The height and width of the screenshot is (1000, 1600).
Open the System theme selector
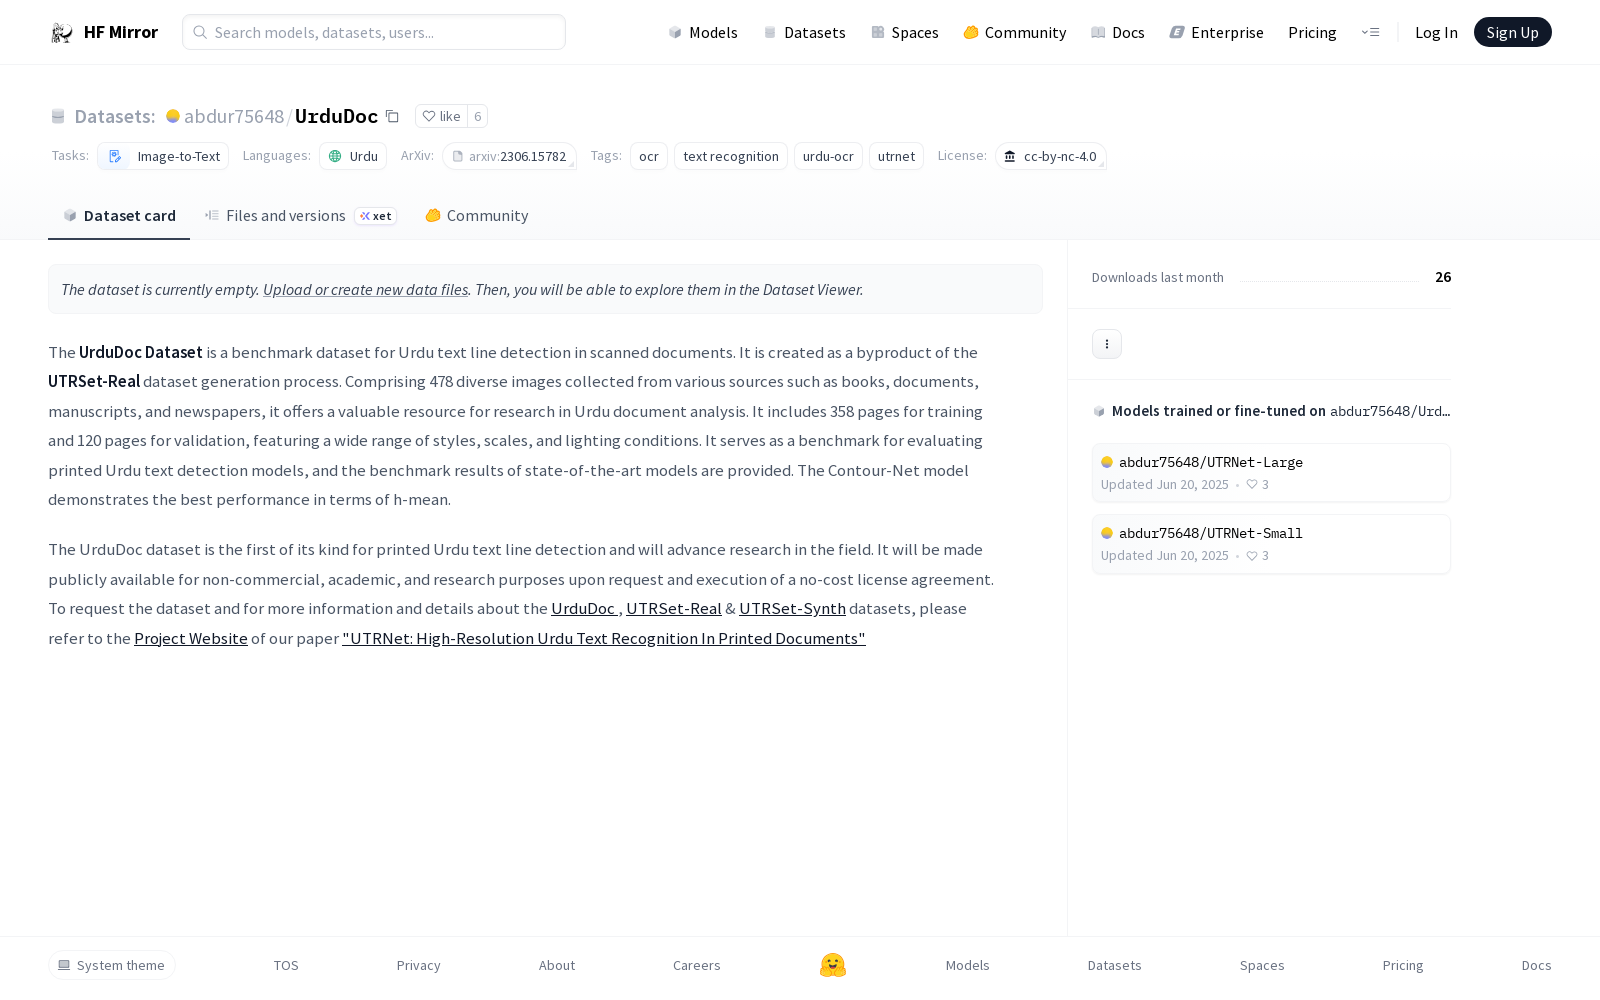112,965
